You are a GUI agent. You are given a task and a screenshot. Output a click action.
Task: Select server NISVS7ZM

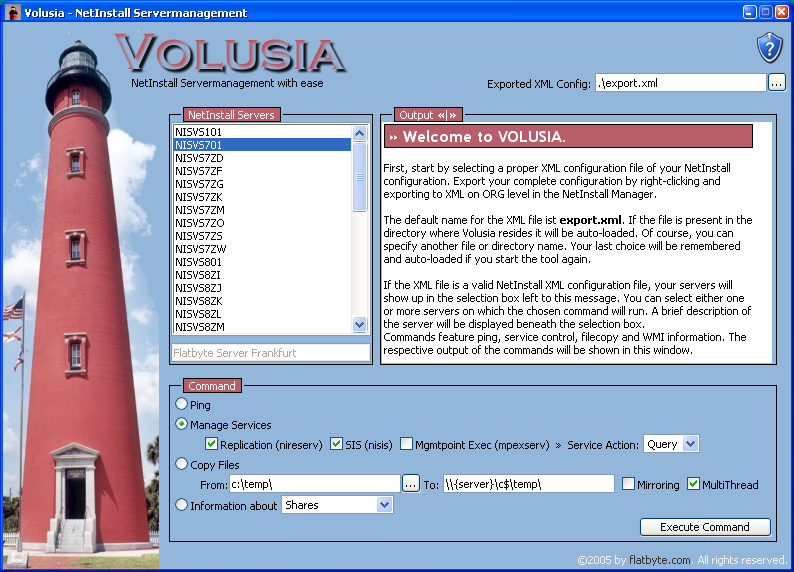(262, 210)
